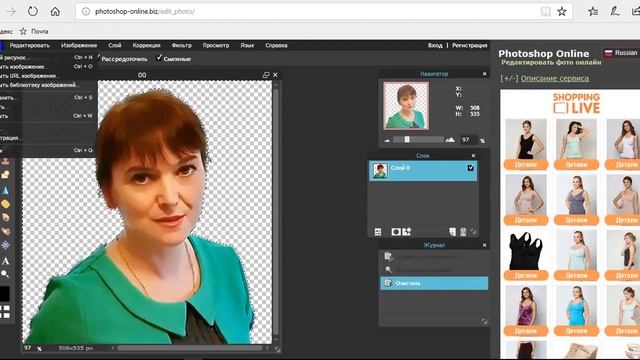Select the Zoom magnifier tool
Viewport: 640px width, 360px height.
[5, 274]
